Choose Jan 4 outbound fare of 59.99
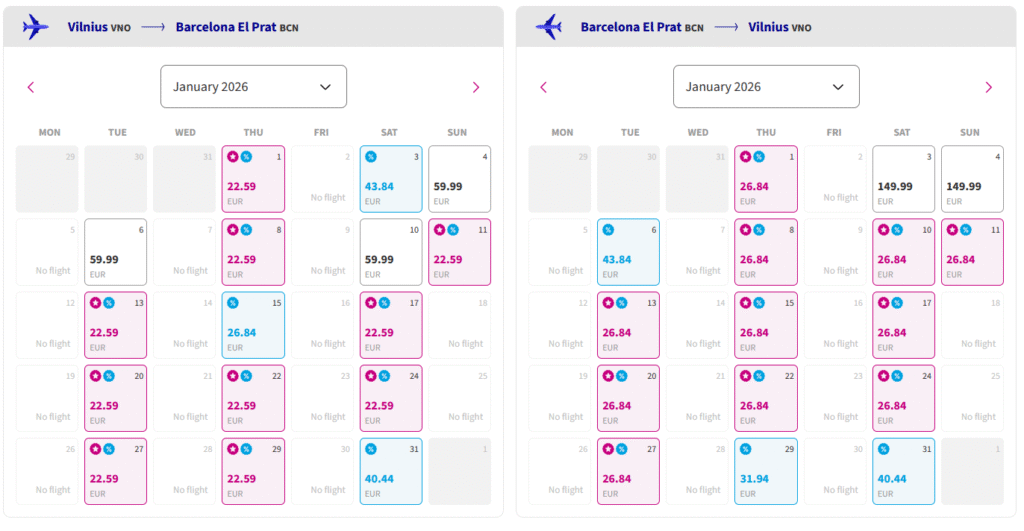Image resolution: width=1024 pixels, height=531 pixels. (459, 179)
